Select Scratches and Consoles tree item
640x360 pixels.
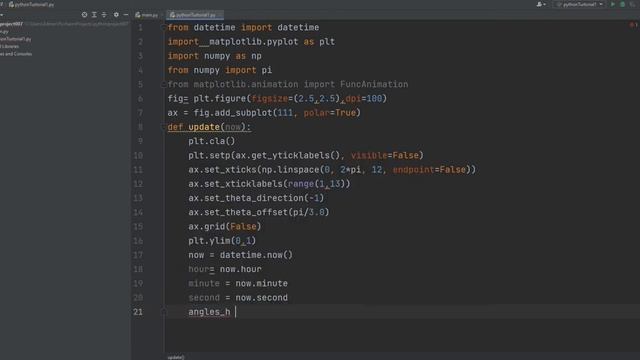pyautogui.click(x=16, y=54)
